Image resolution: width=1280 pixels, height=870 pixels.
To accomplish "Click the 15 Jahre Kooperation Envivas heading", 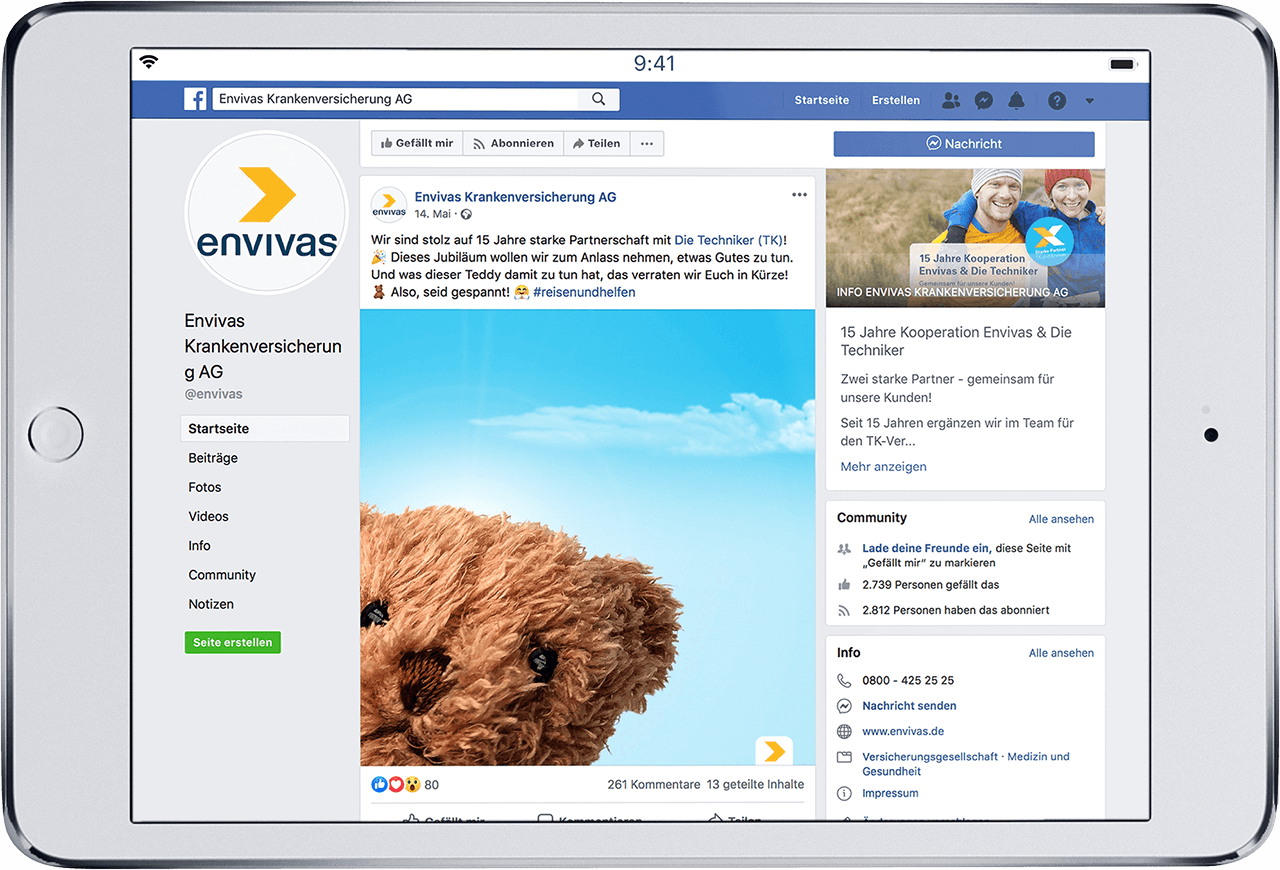I will [x=955, y=341].
